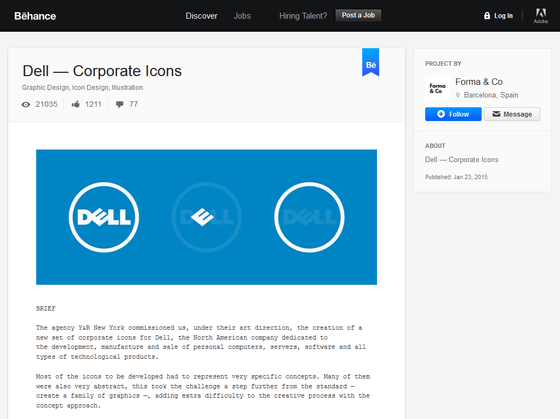Click the Dell — Corporate Icons title
This screenshot has width=560, height=419.
point(102,71)
